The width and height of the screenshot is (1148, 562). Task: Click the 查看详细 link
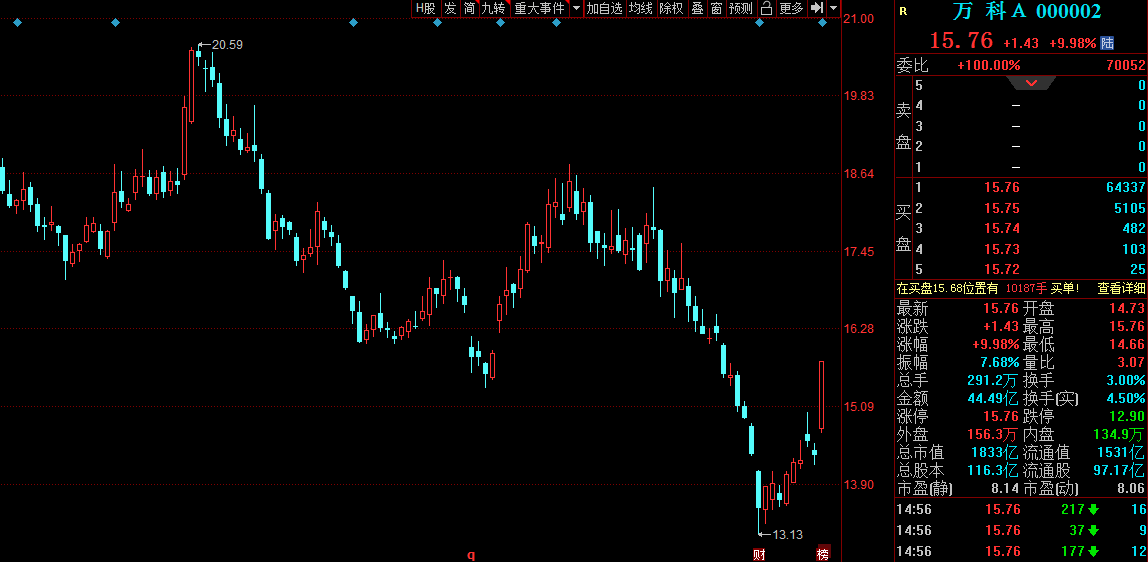pos(1121,288)
